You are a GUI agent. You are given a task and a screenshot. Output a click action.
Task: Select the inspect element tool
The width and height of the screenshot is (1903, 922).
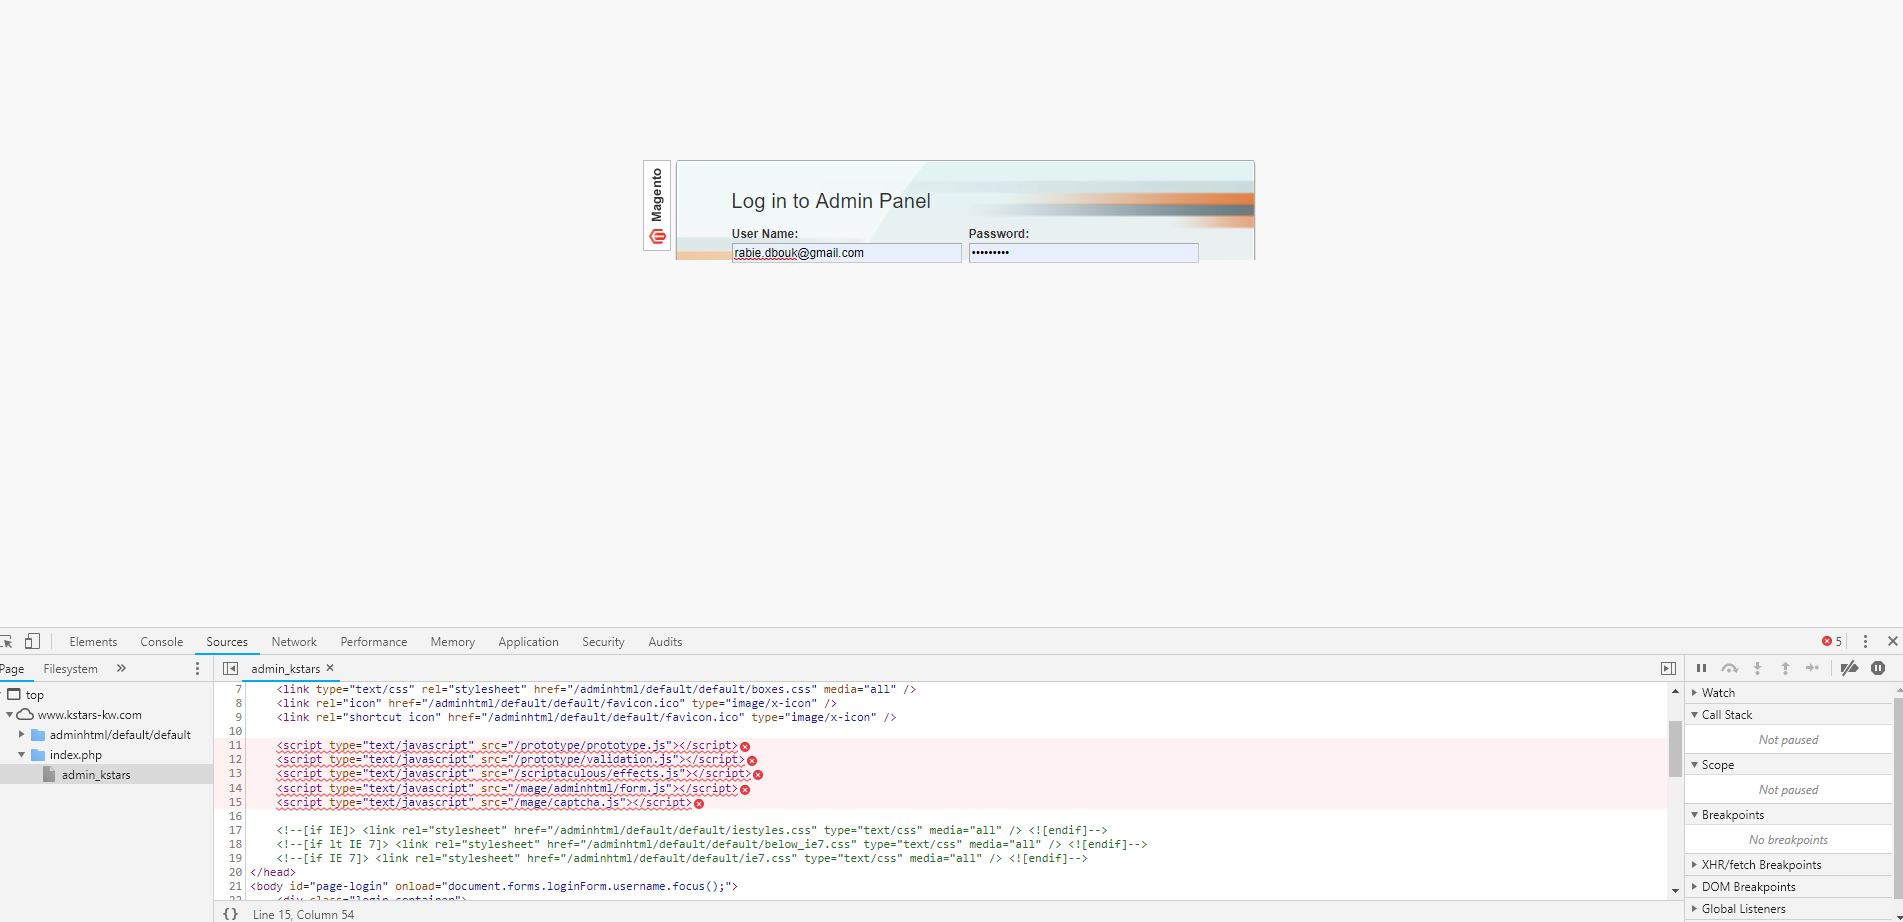pos(8,641)
